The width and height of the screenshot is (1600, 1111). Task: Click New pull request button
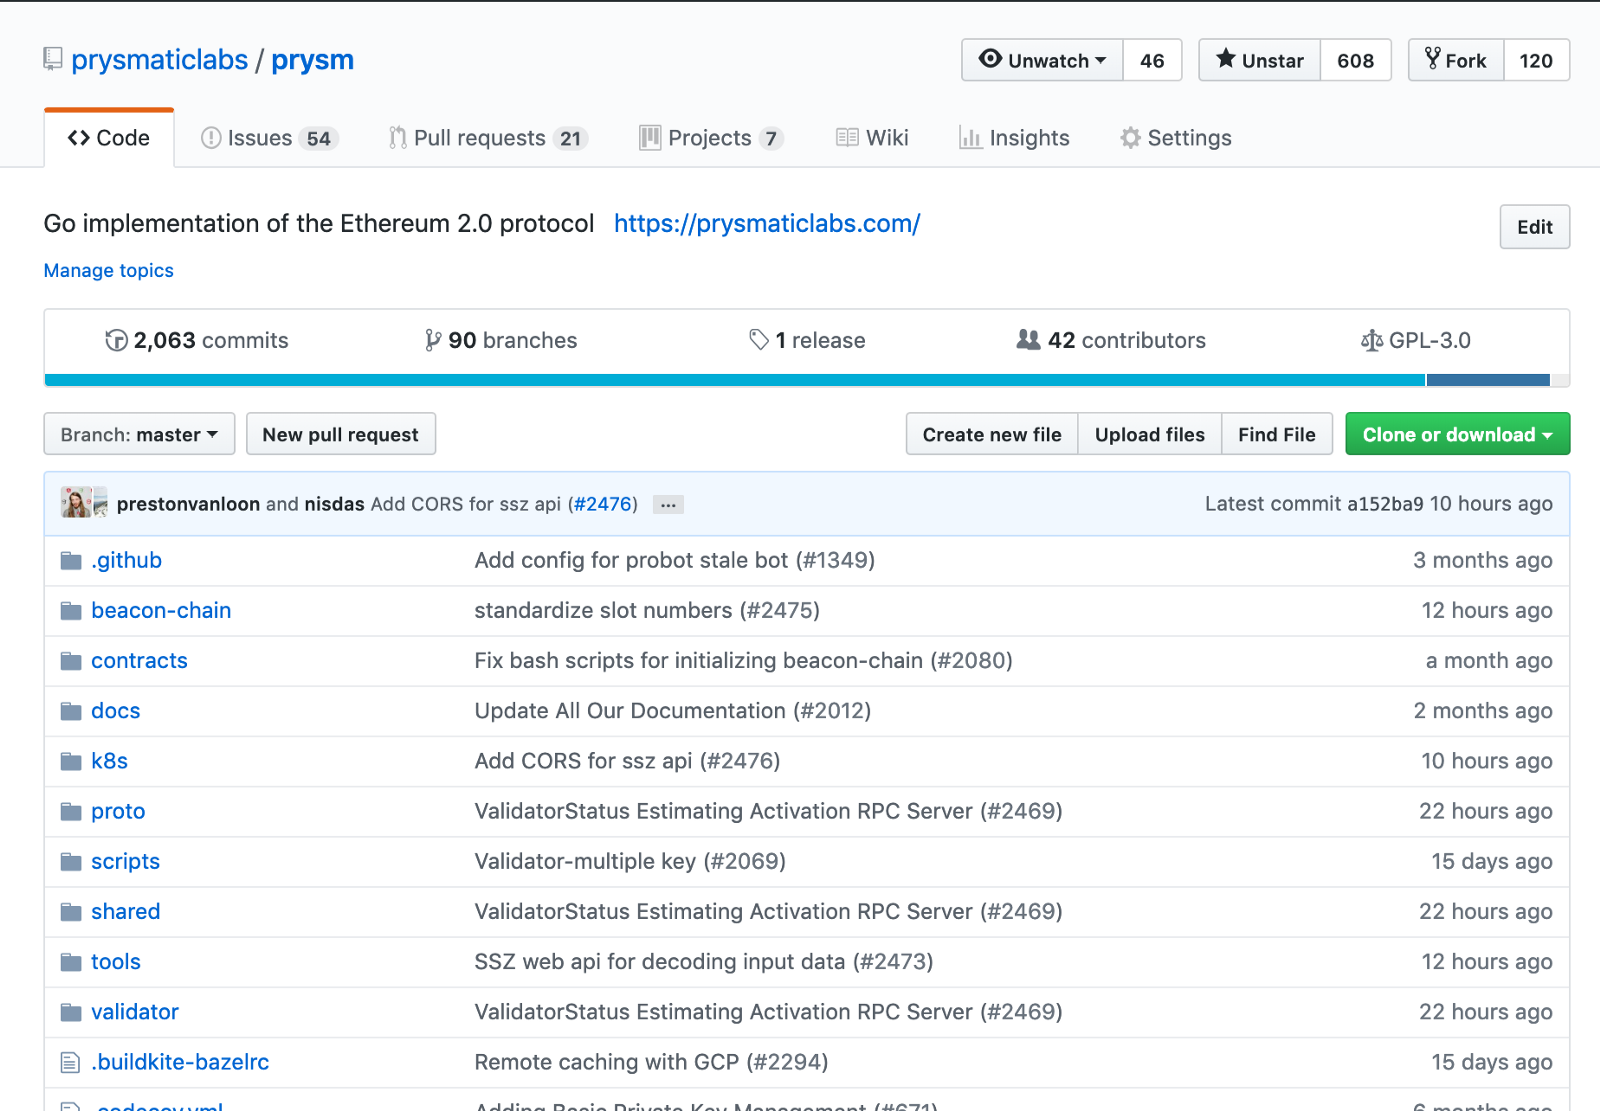[341, 434]
